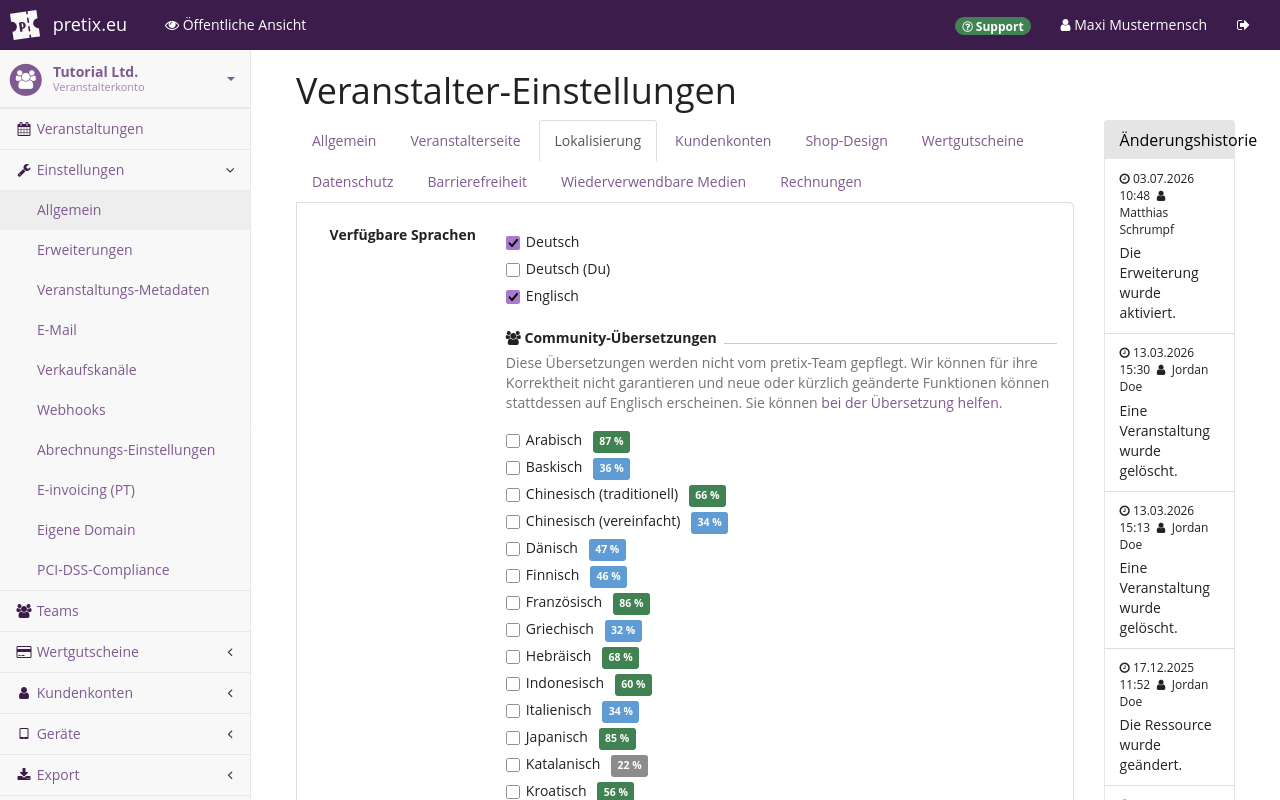
Task: Click the eye icon for Öffentliche Ansicht
Action: [172, 25]
